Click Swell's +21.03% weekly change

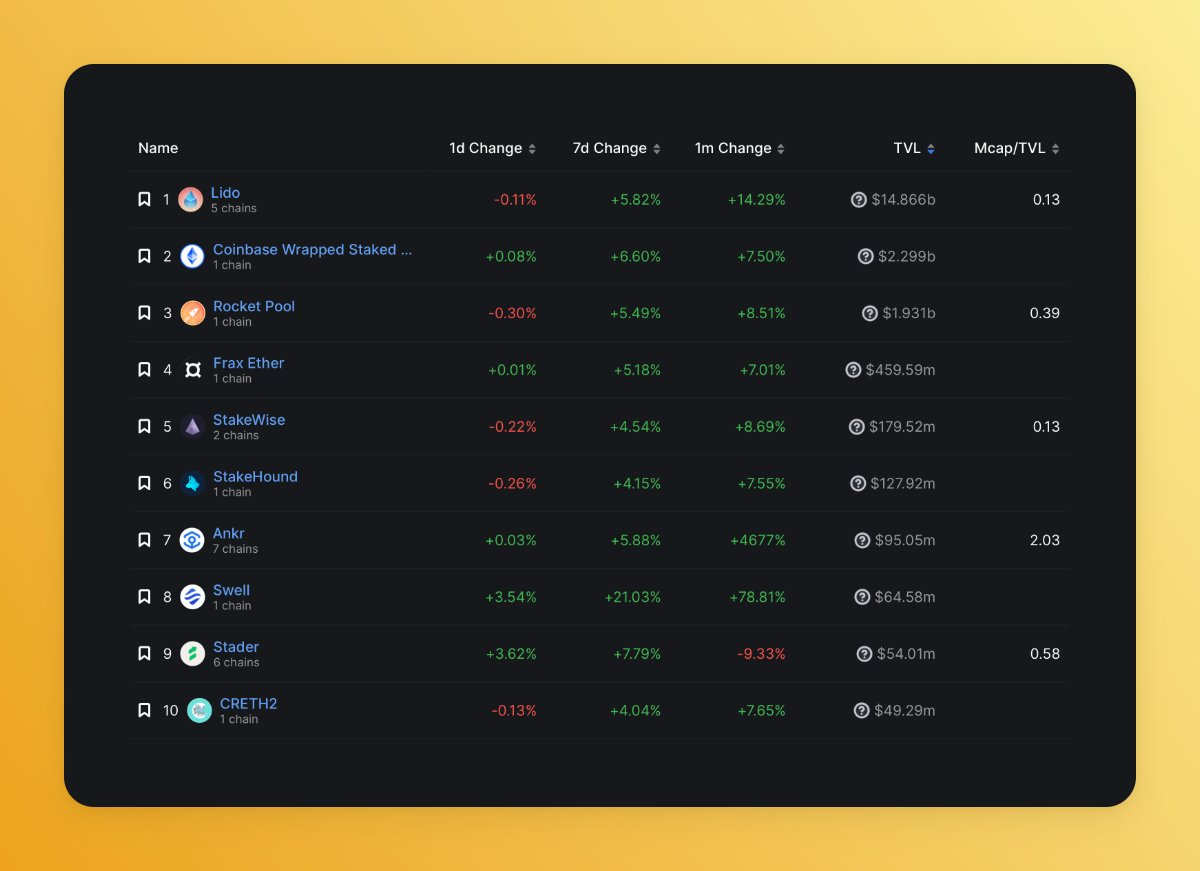pos(633,597)
